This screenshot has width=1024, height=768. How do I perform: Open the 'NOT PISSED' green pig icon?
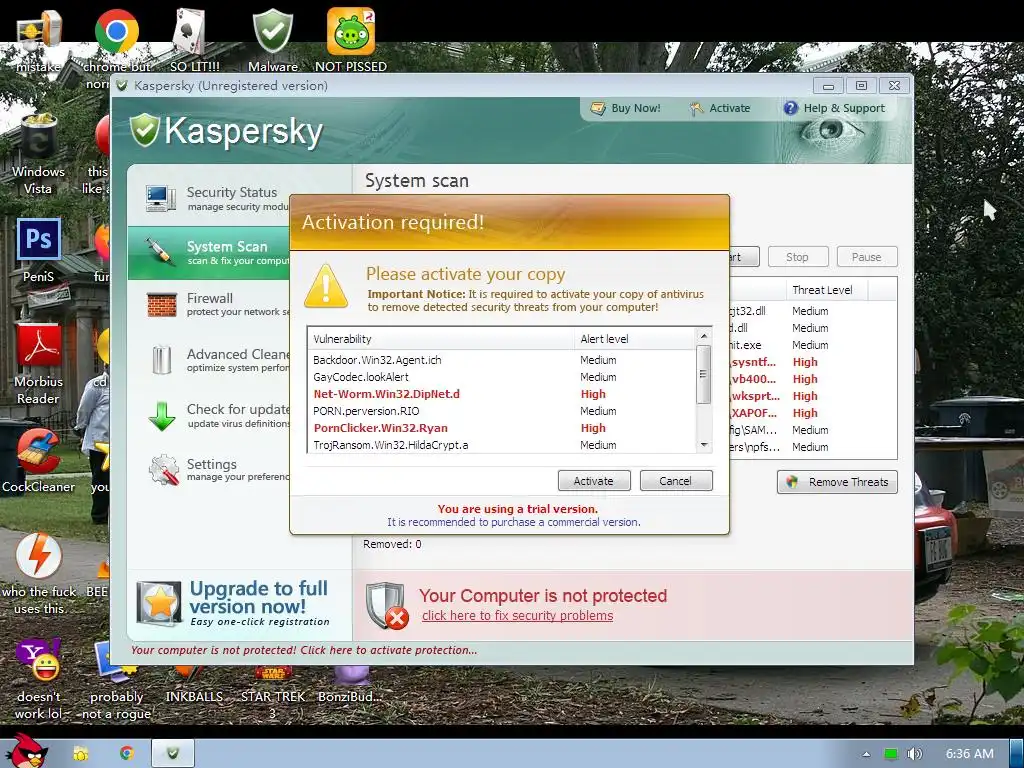tap(351, 31)
